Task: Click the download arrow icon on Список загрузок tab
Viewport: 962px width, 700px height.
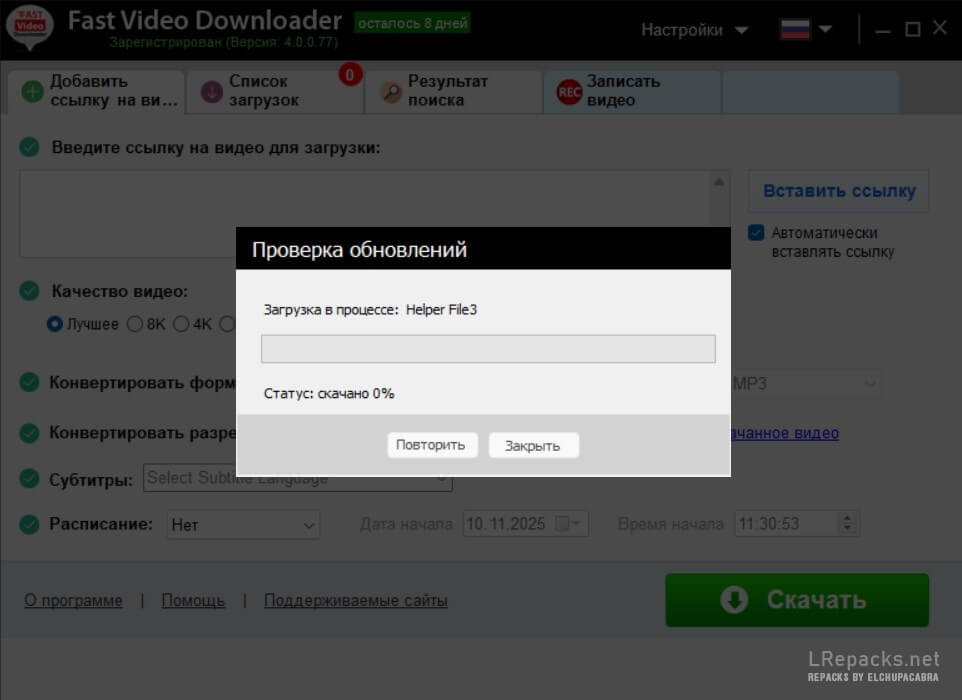Action: [x=211, y=92]
